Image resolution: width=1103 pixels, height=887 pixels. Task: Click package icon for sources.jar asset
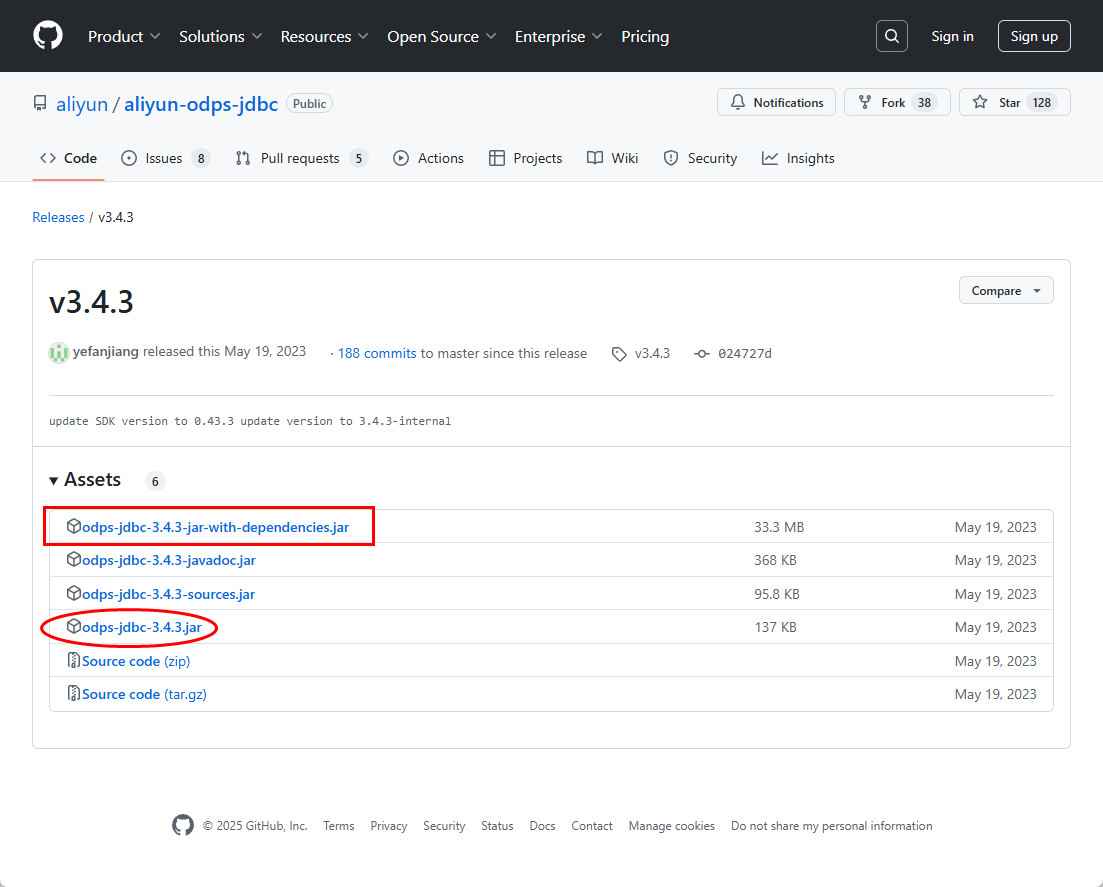73,593
